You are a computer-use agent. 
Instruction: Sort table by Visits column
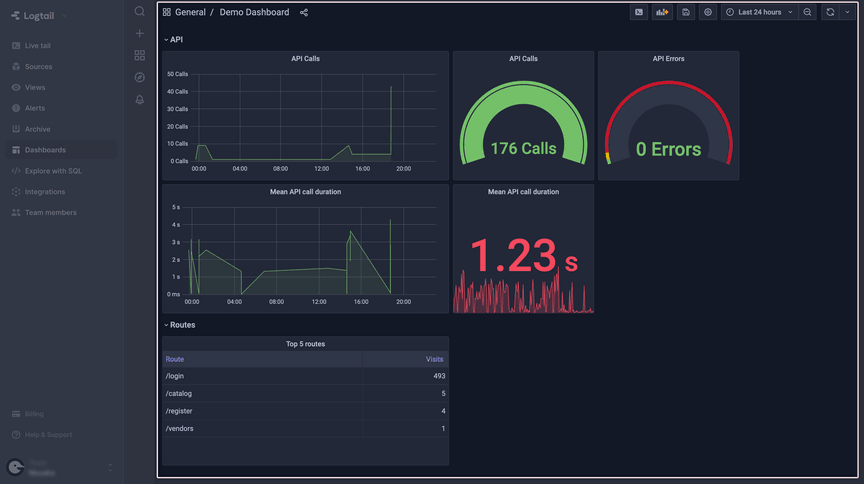(x=434, y=359)
